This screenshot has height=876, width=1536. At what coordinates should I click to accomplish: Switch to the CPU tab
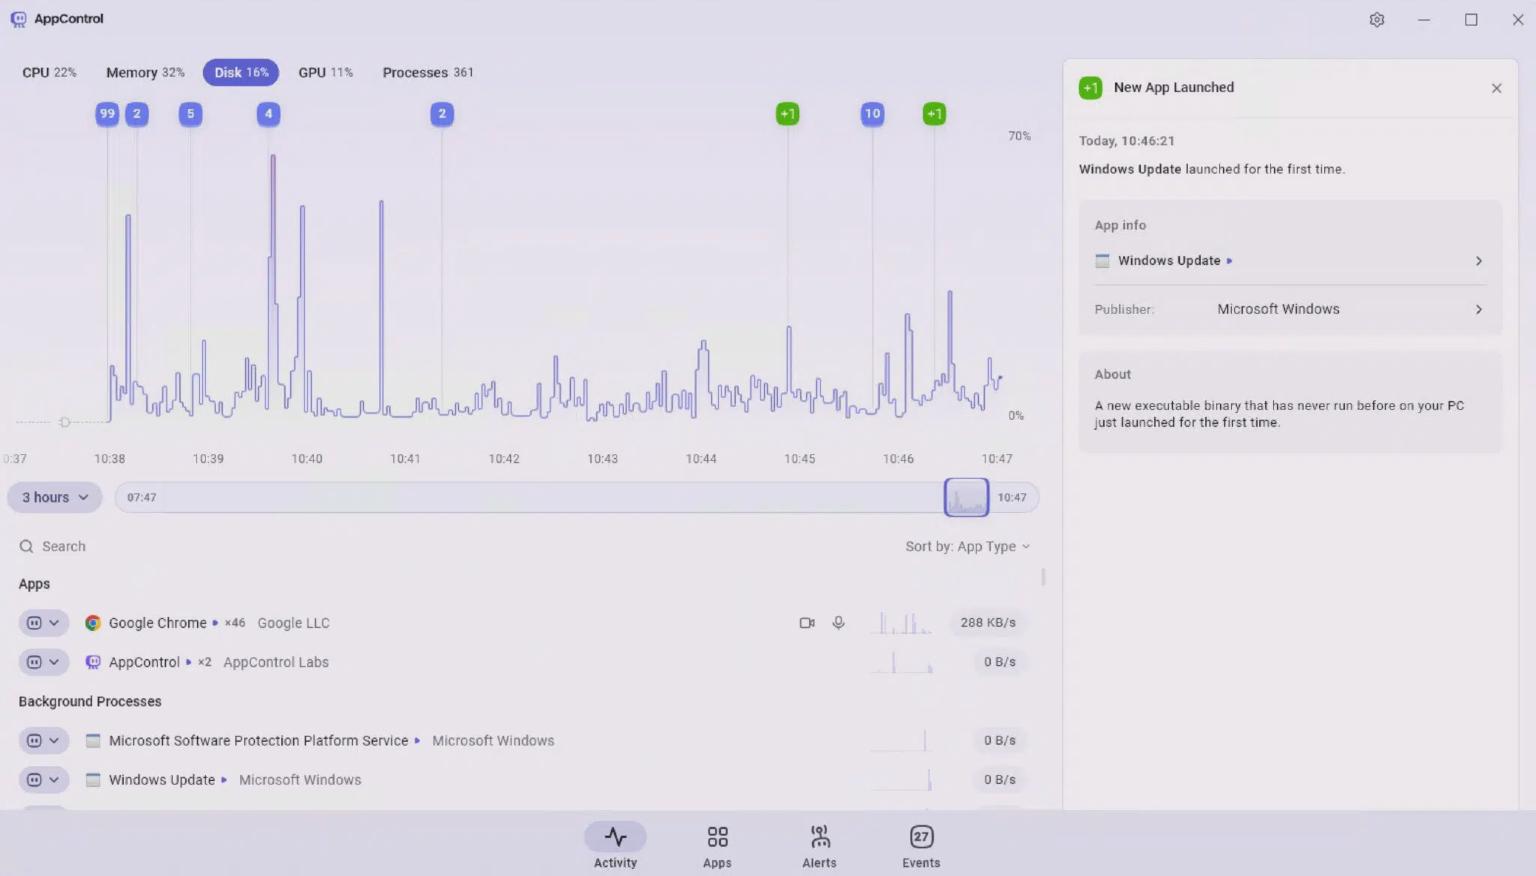(x=49, y=72)
